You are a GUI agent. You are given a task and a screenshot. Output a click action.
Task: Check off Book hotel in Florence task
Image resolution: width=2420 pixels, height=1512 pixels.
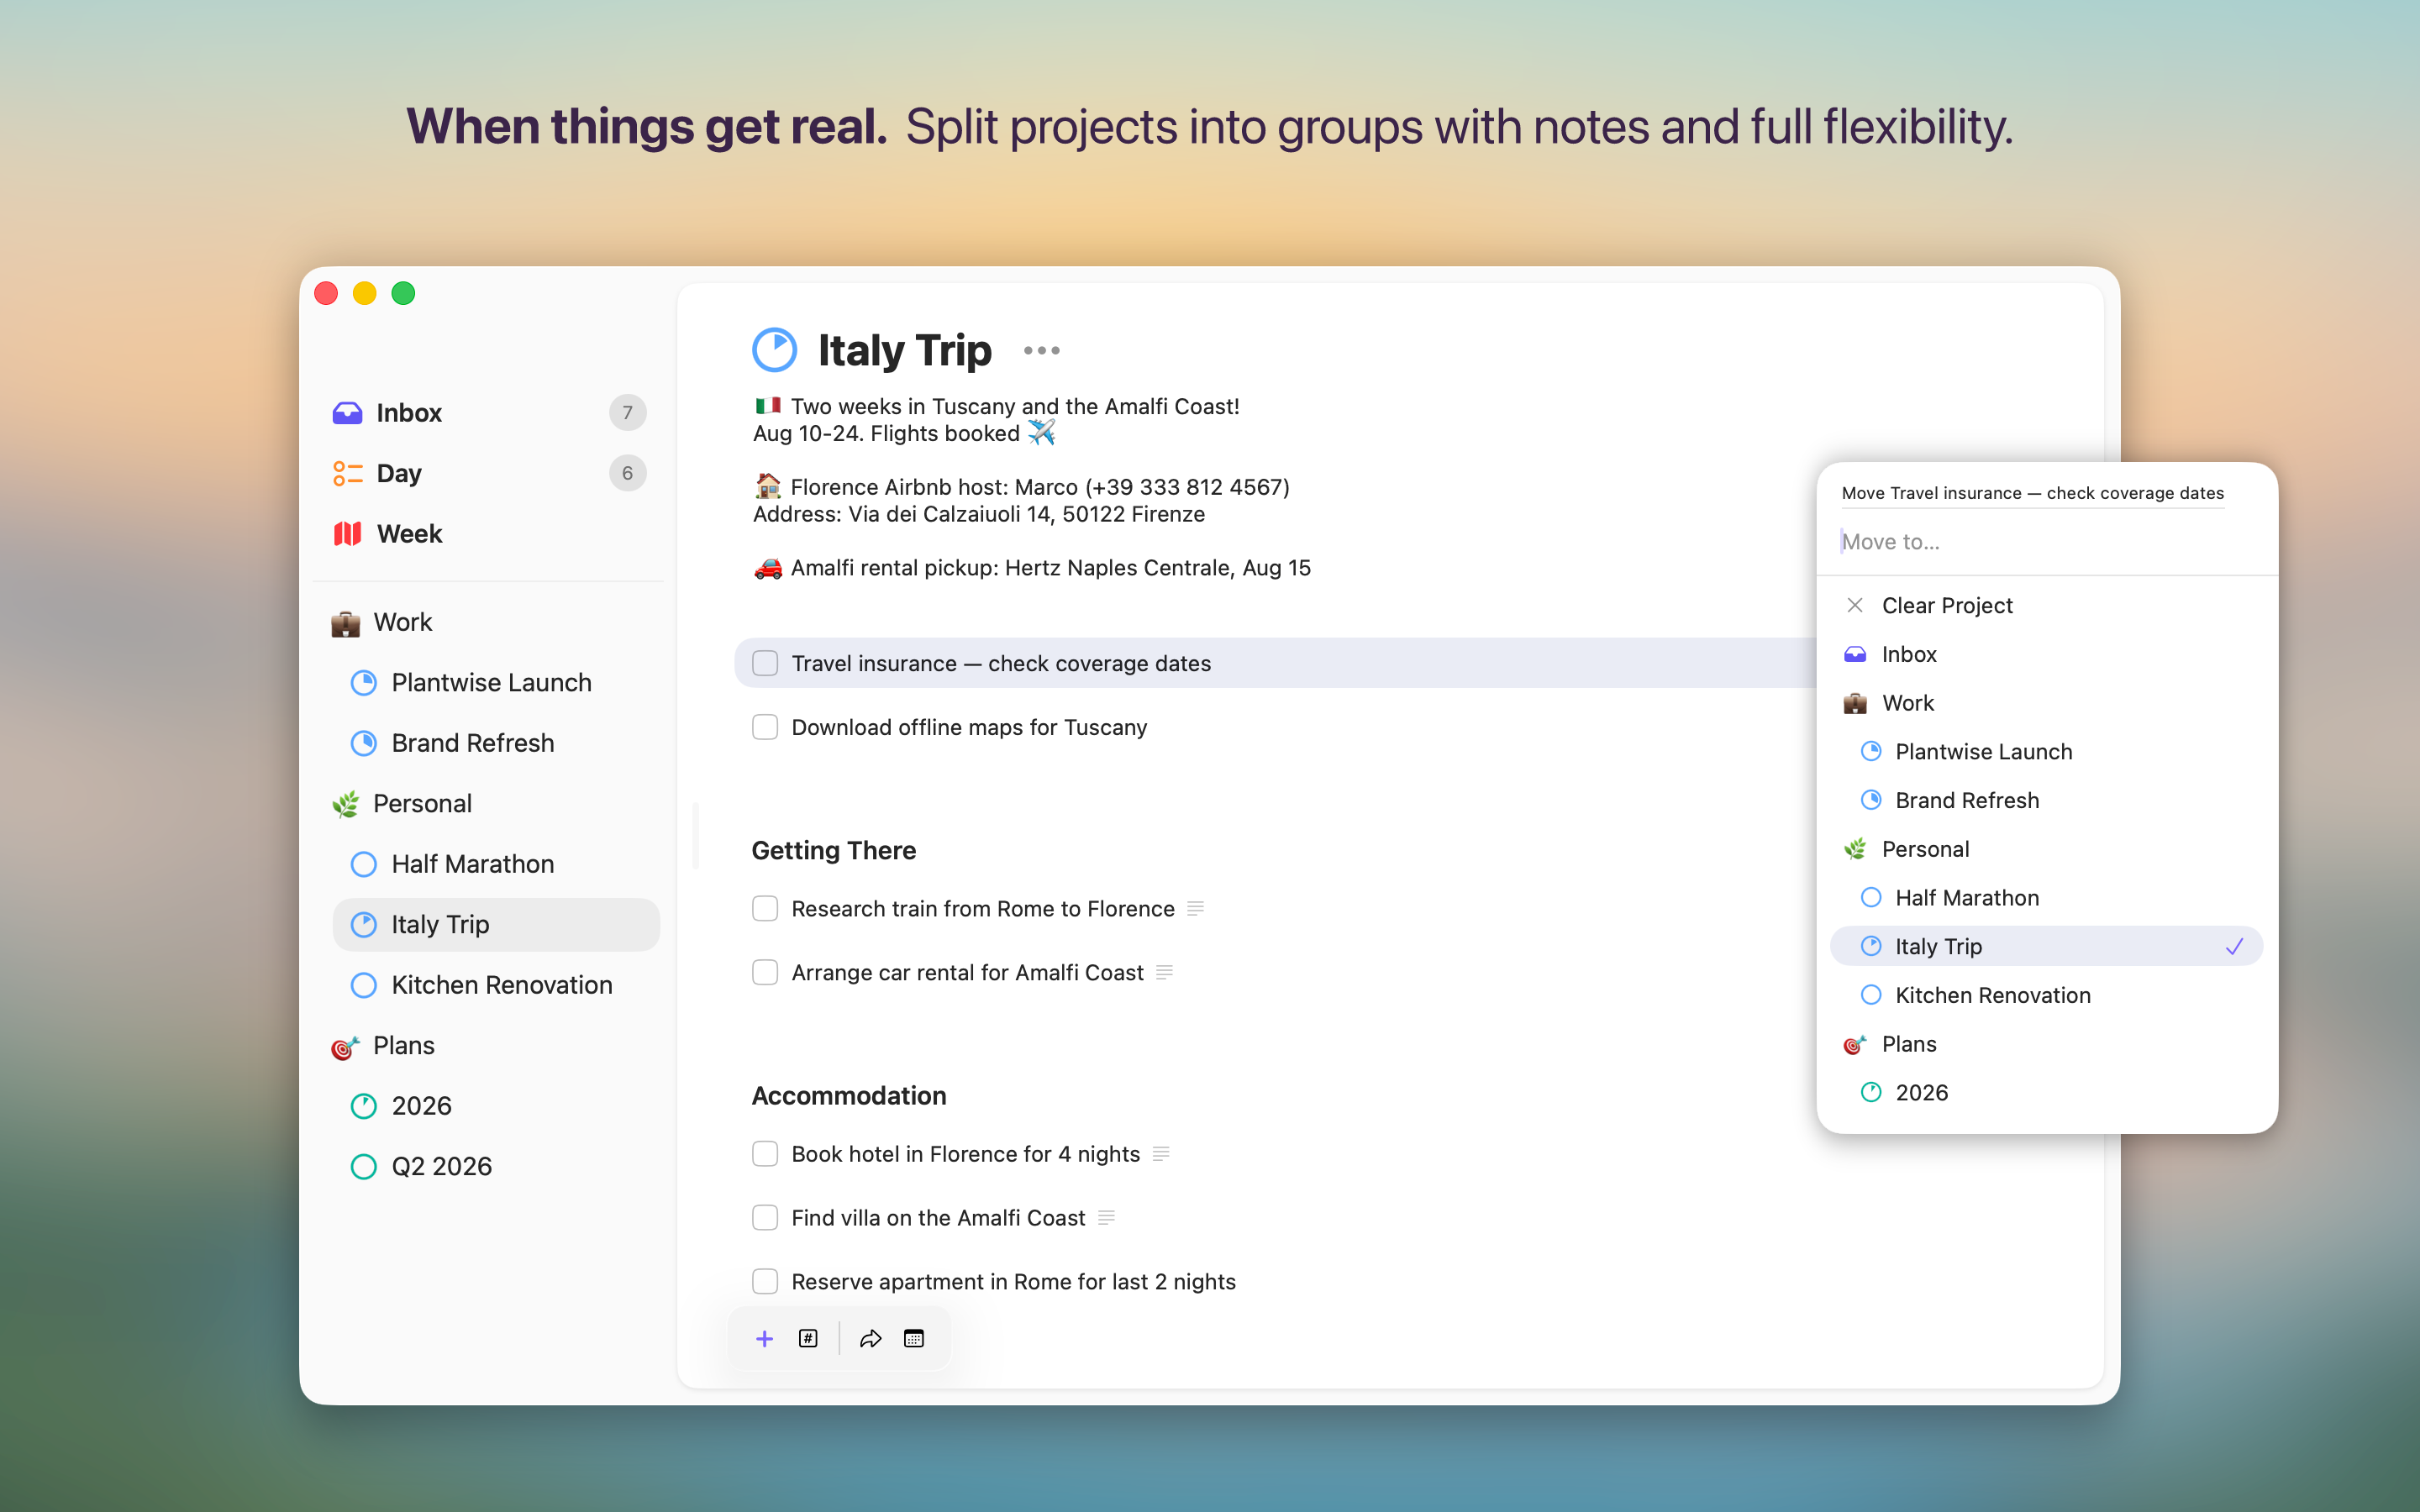[x=765, y=1154]
